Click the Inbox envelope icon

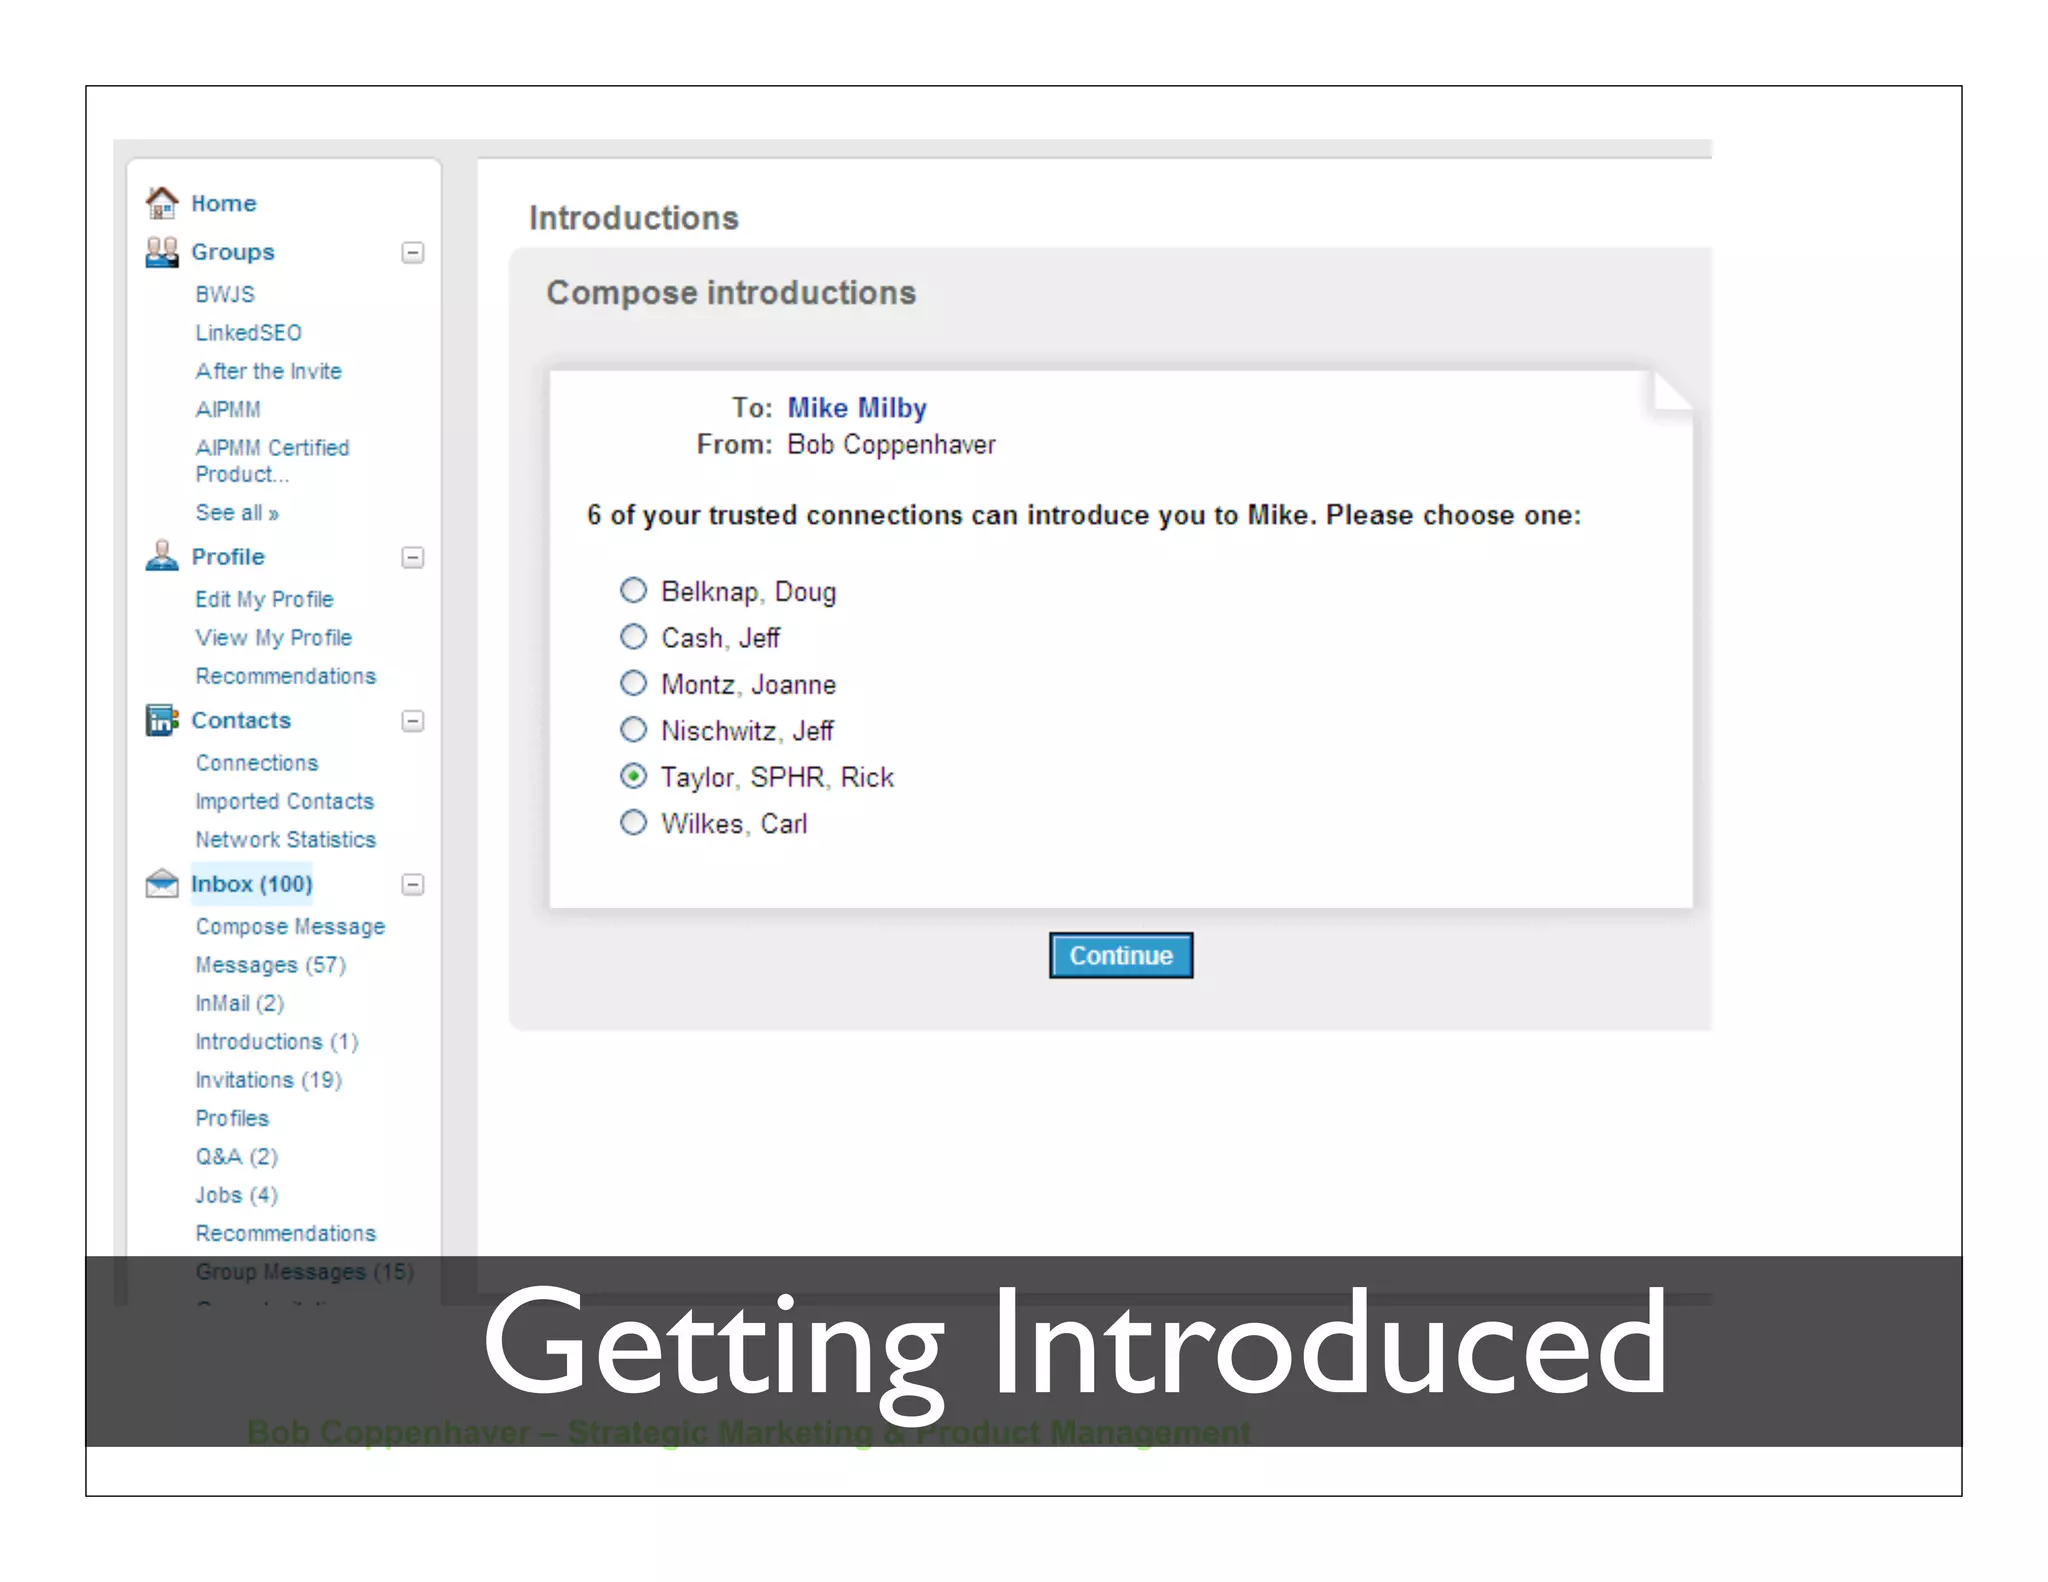(x=162, y=884)
